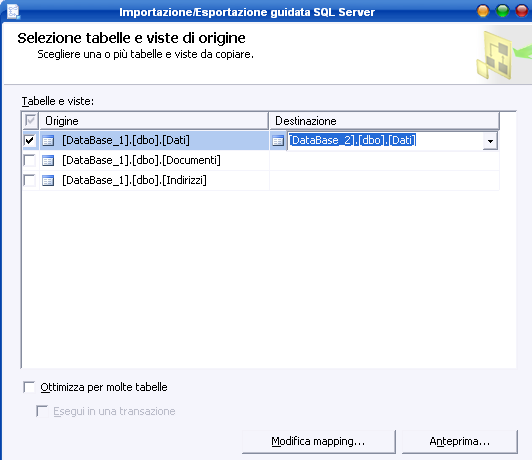Click the Anteprima button
Screen dimensions: 532x460
pos(460,442)
